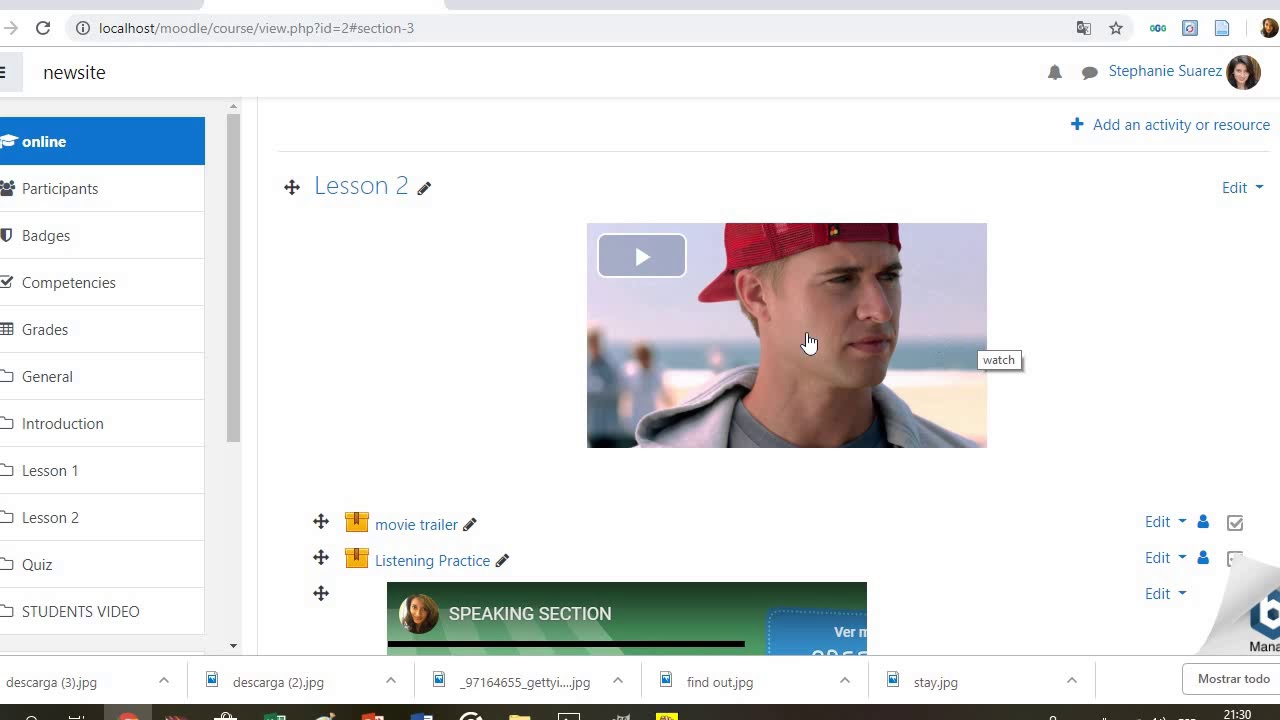Play the Lesson 2 video
The width and height of the screenshot is (1280, 720).
(642, 257)
